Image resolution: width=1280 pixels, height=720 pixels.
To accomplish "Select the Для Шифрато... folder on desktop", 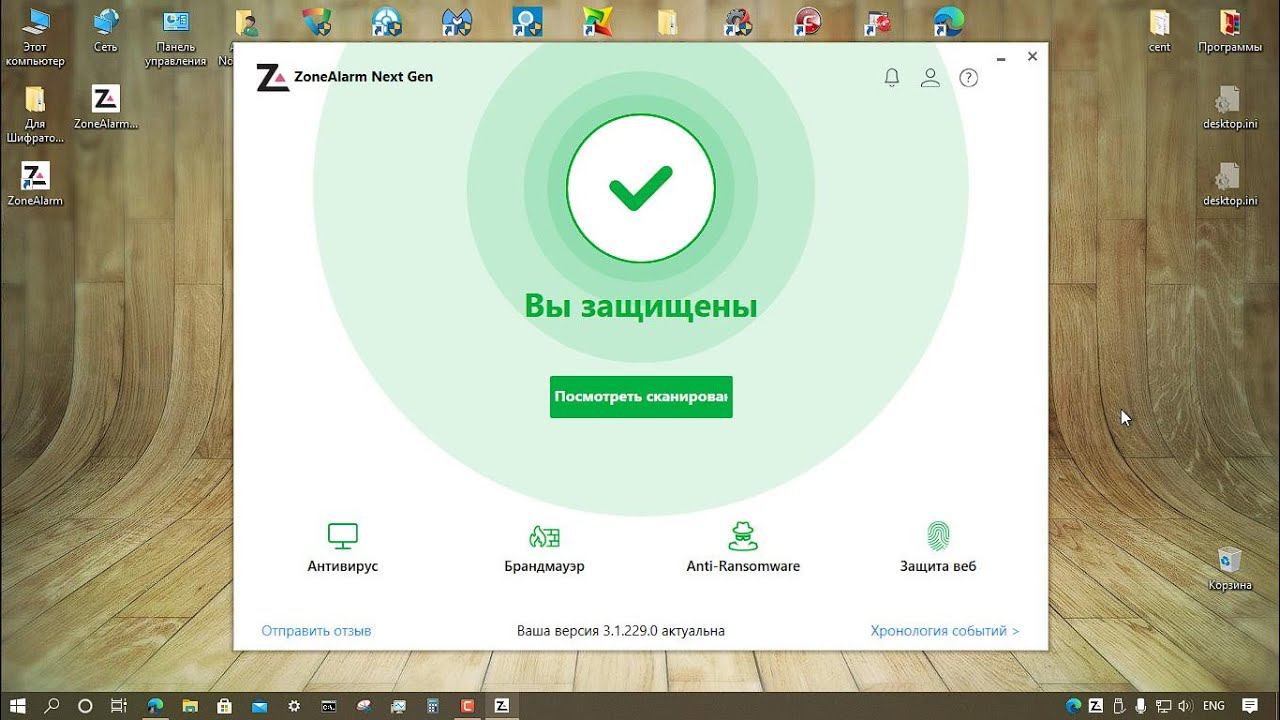I will 35,114.
